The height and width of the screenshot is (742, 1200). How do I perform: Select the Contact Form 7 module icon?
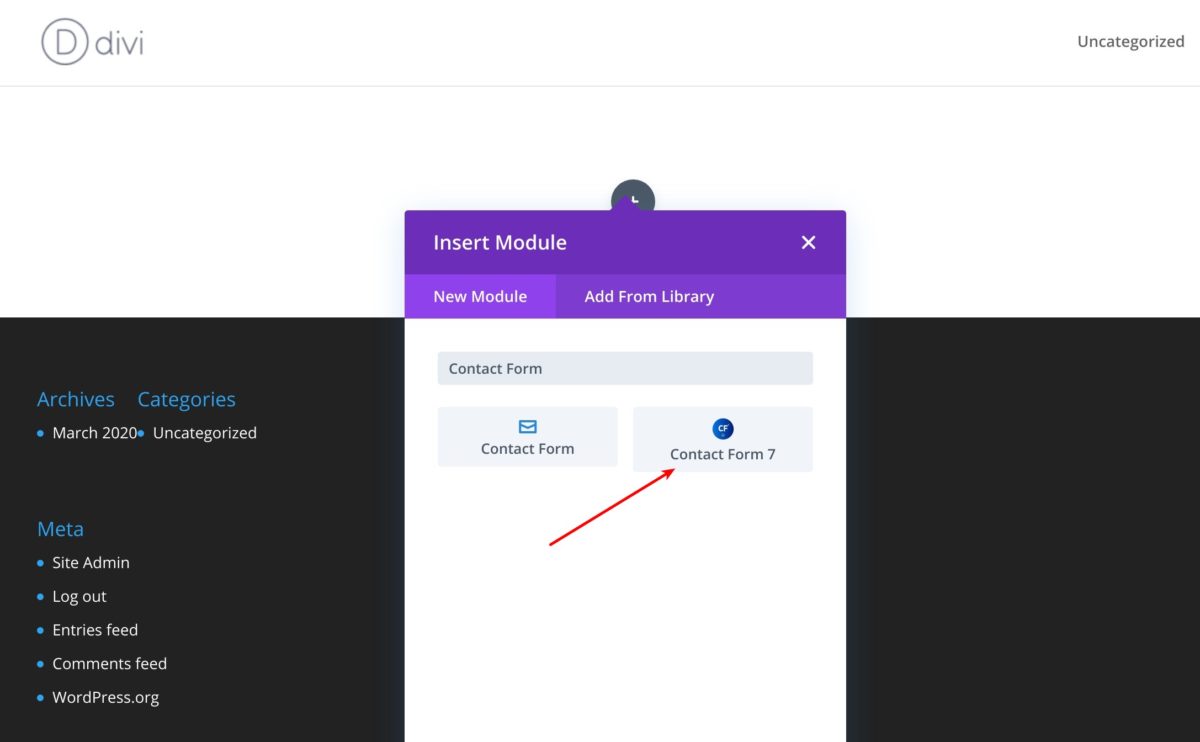pos(722,440)
